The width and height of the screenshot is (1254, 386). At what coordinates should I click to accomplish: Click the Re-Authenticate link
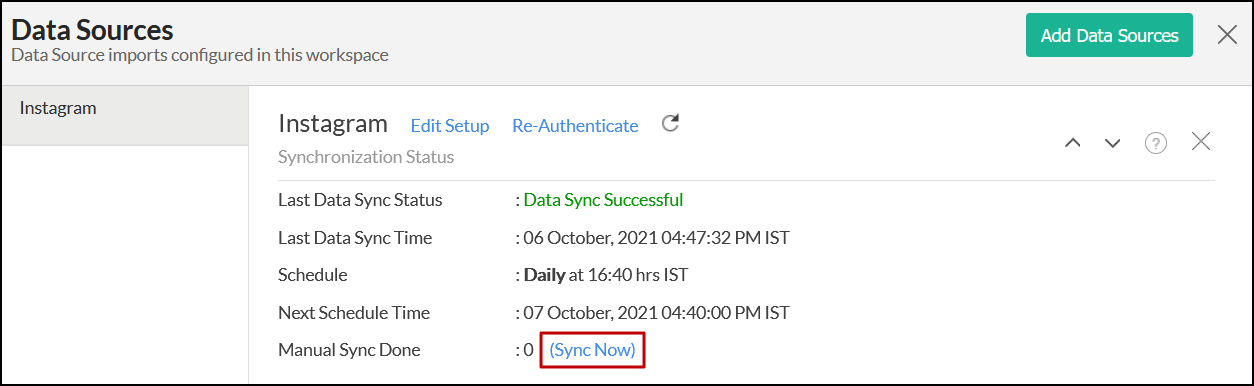575,125
